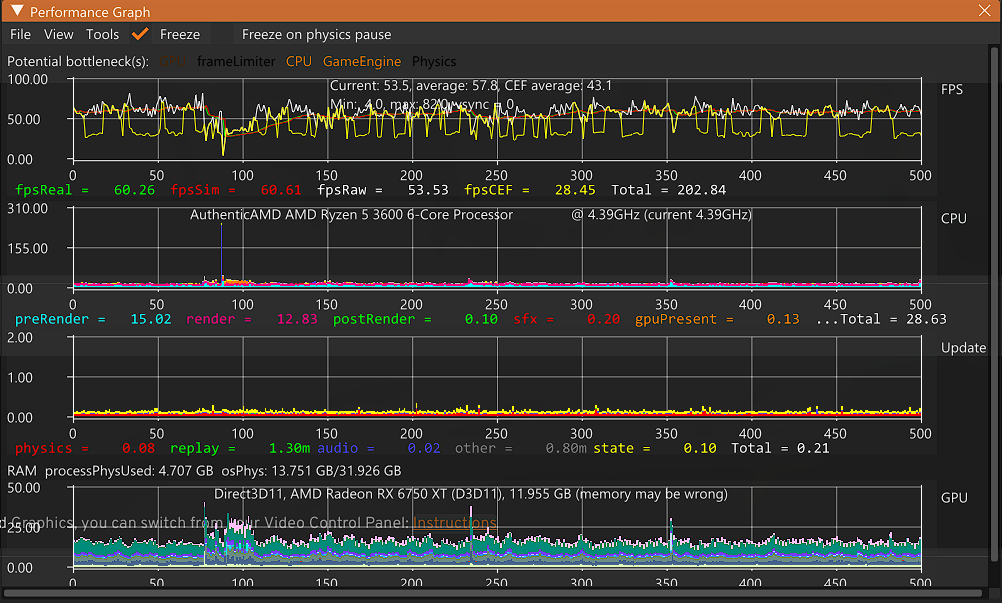Click the FPS graph side label
The height and width of the screenshot is (603, 1002).
[952, 89]
